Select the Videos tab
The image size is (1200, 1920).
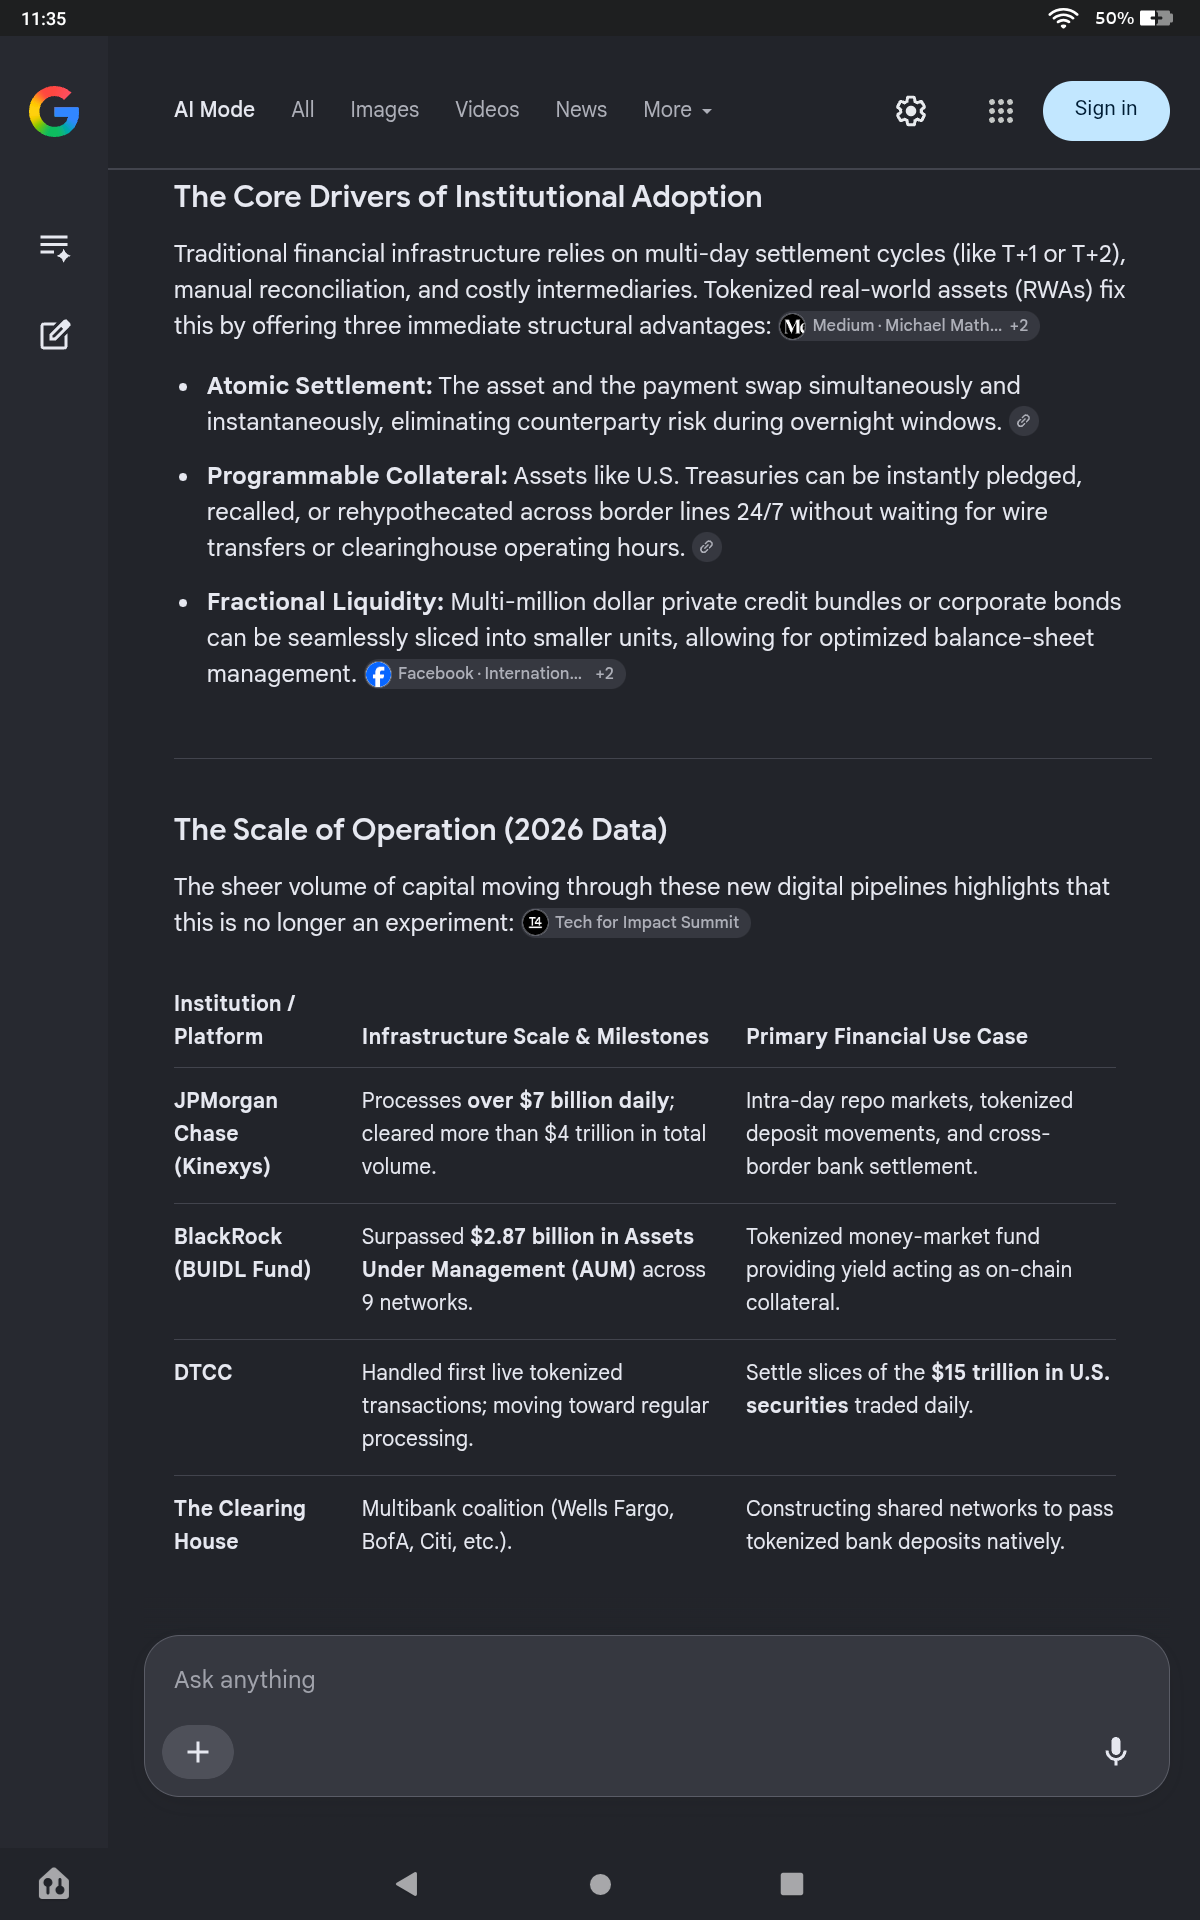point(487,110)
